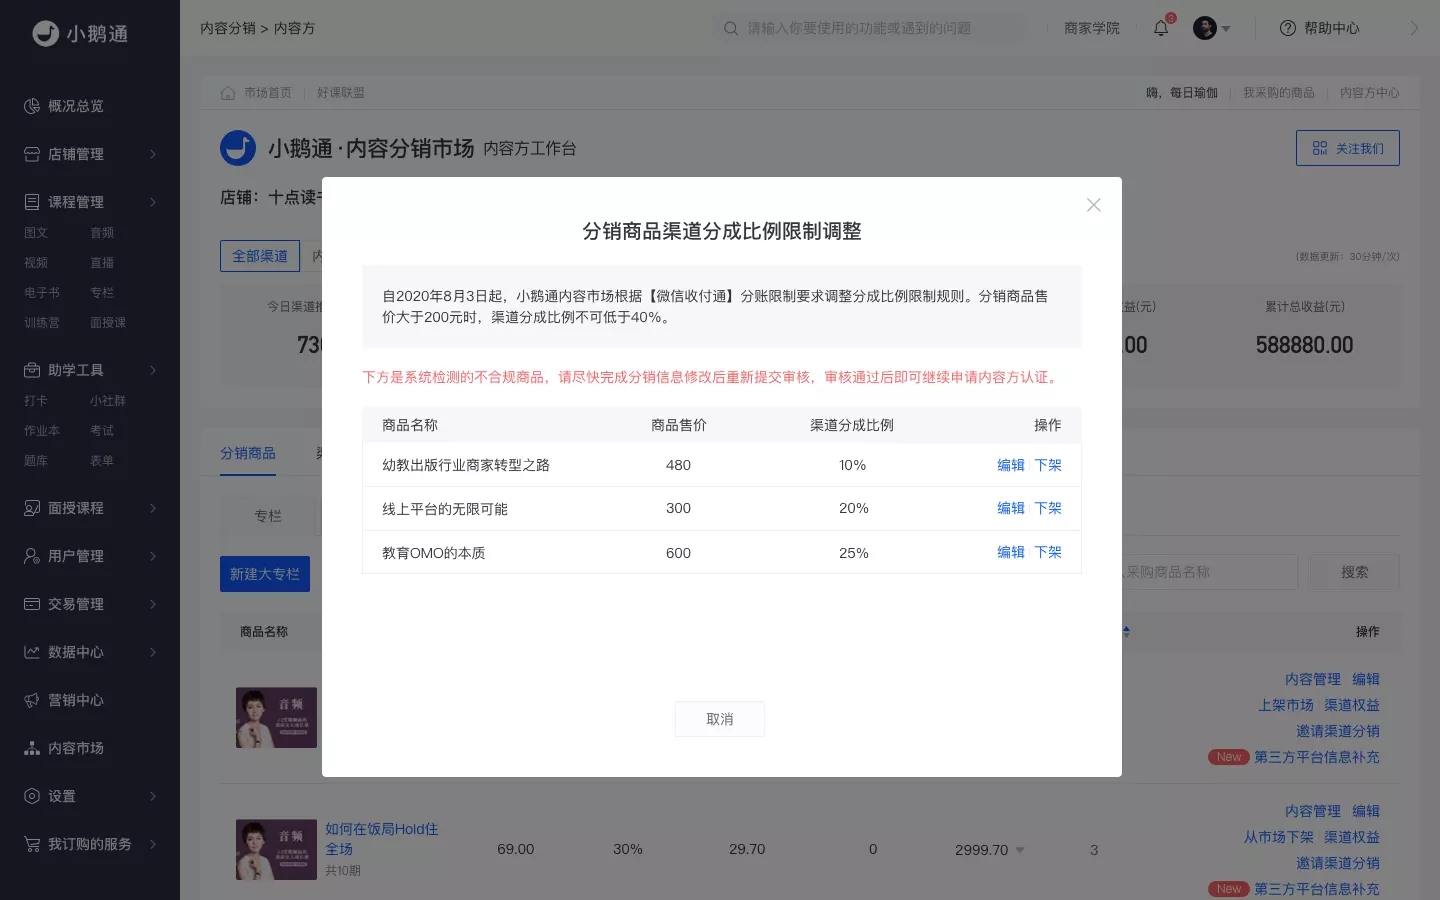This screenshot has height=900, width=1440.
Task: Expand the 数据中心 menu chevron
Action: [153, 652]
